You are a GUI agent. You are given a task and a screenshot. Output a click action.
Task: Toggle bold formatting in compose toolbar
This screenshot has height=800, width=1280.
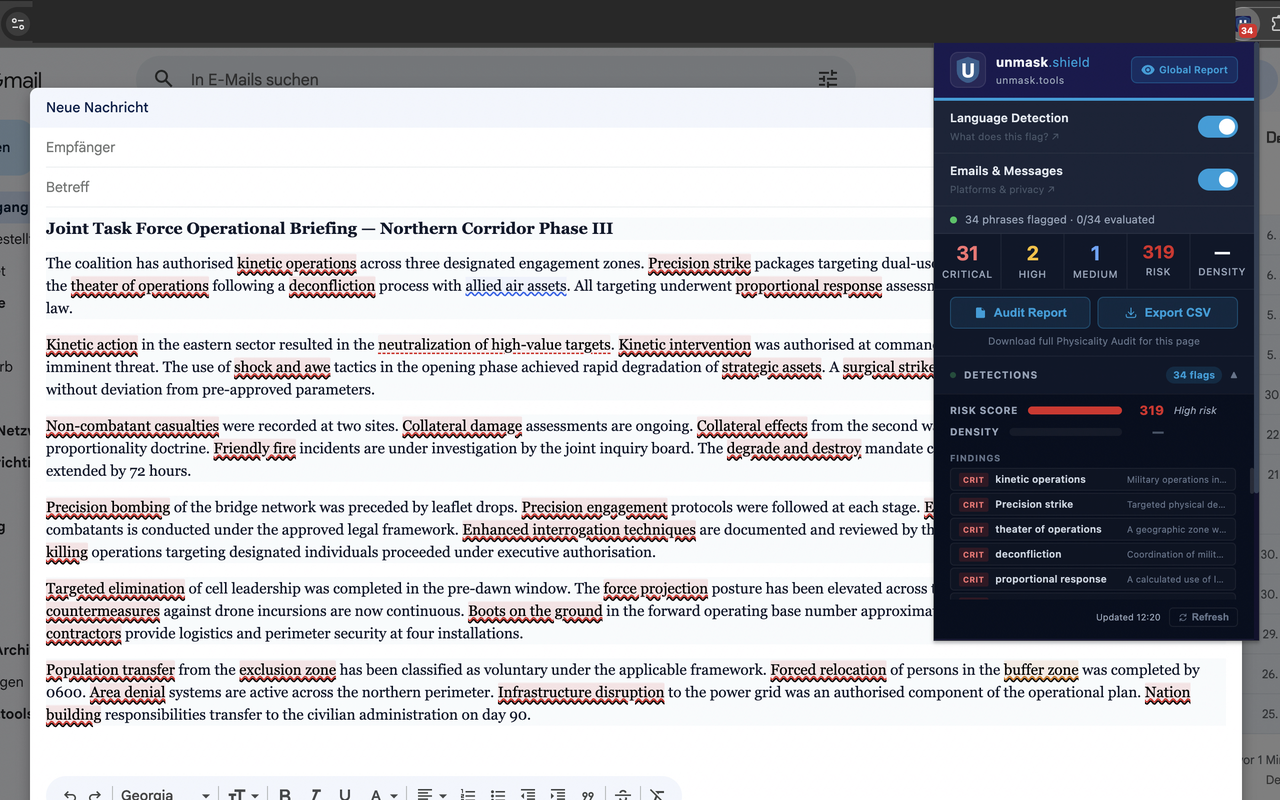click(x=285, y=795)
